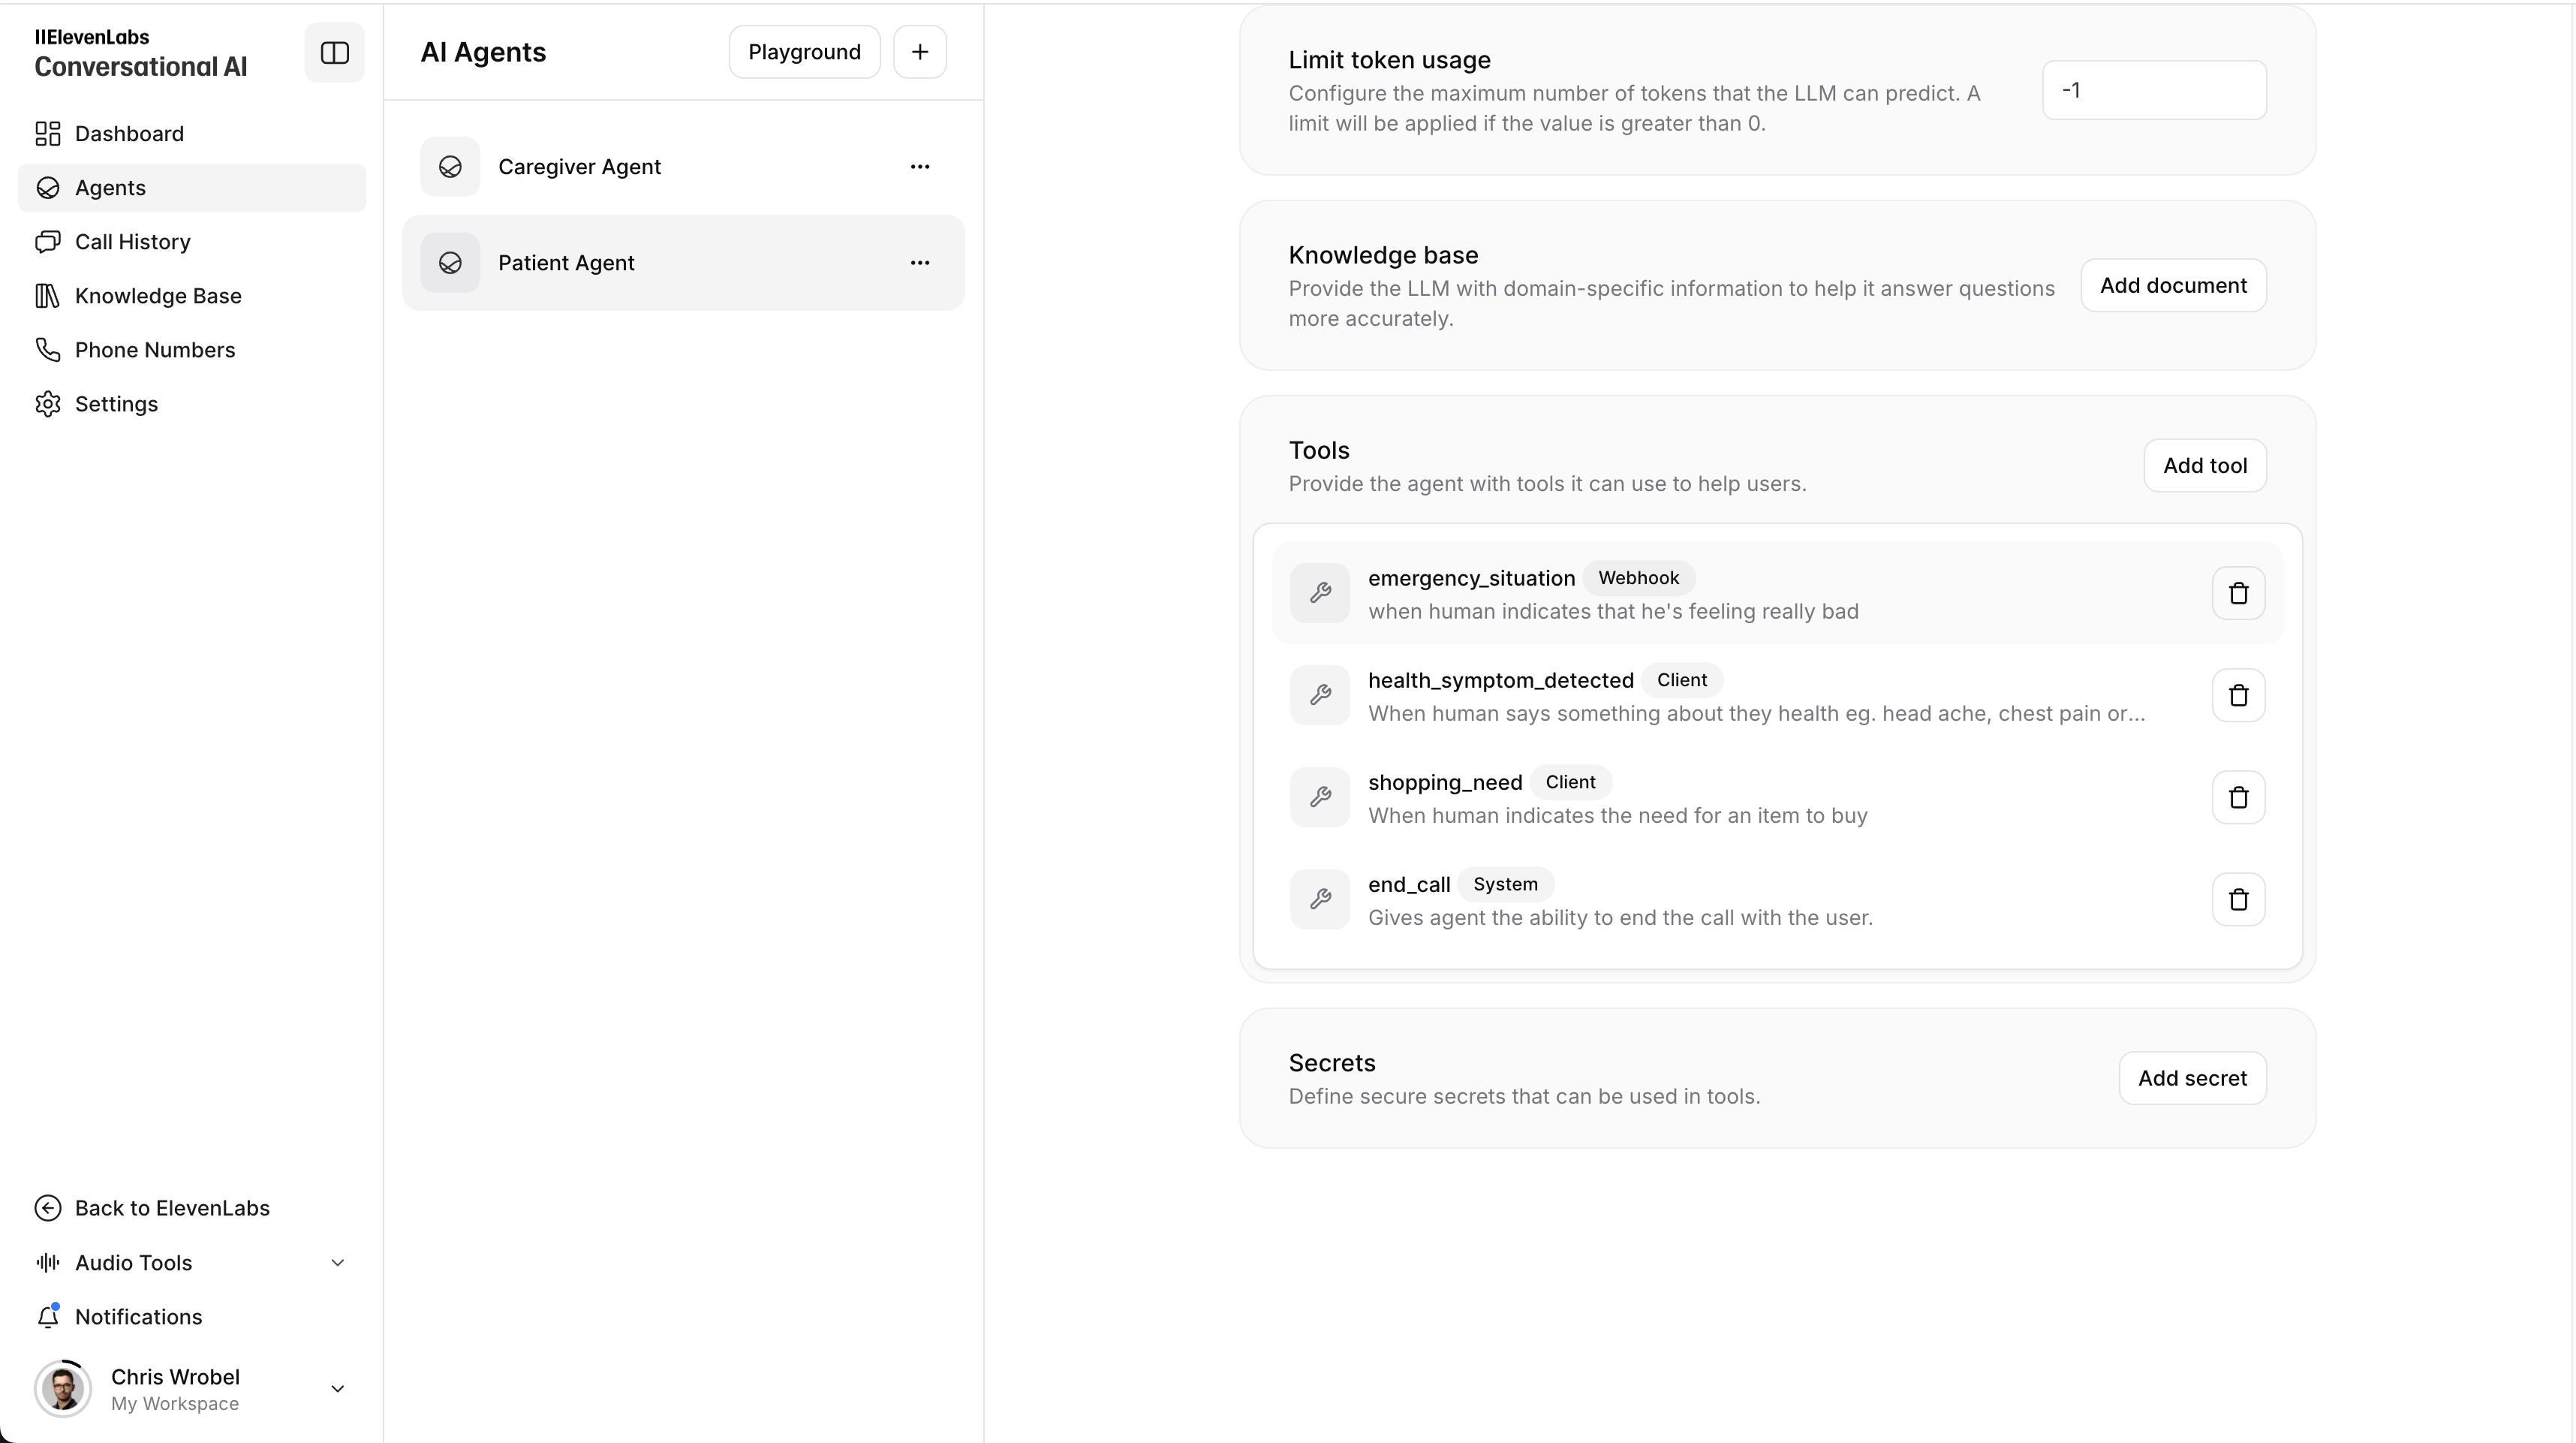The image size is (2576, 1443).
Task: Collapse the sidebar panel icon
Action: point(334,52)
